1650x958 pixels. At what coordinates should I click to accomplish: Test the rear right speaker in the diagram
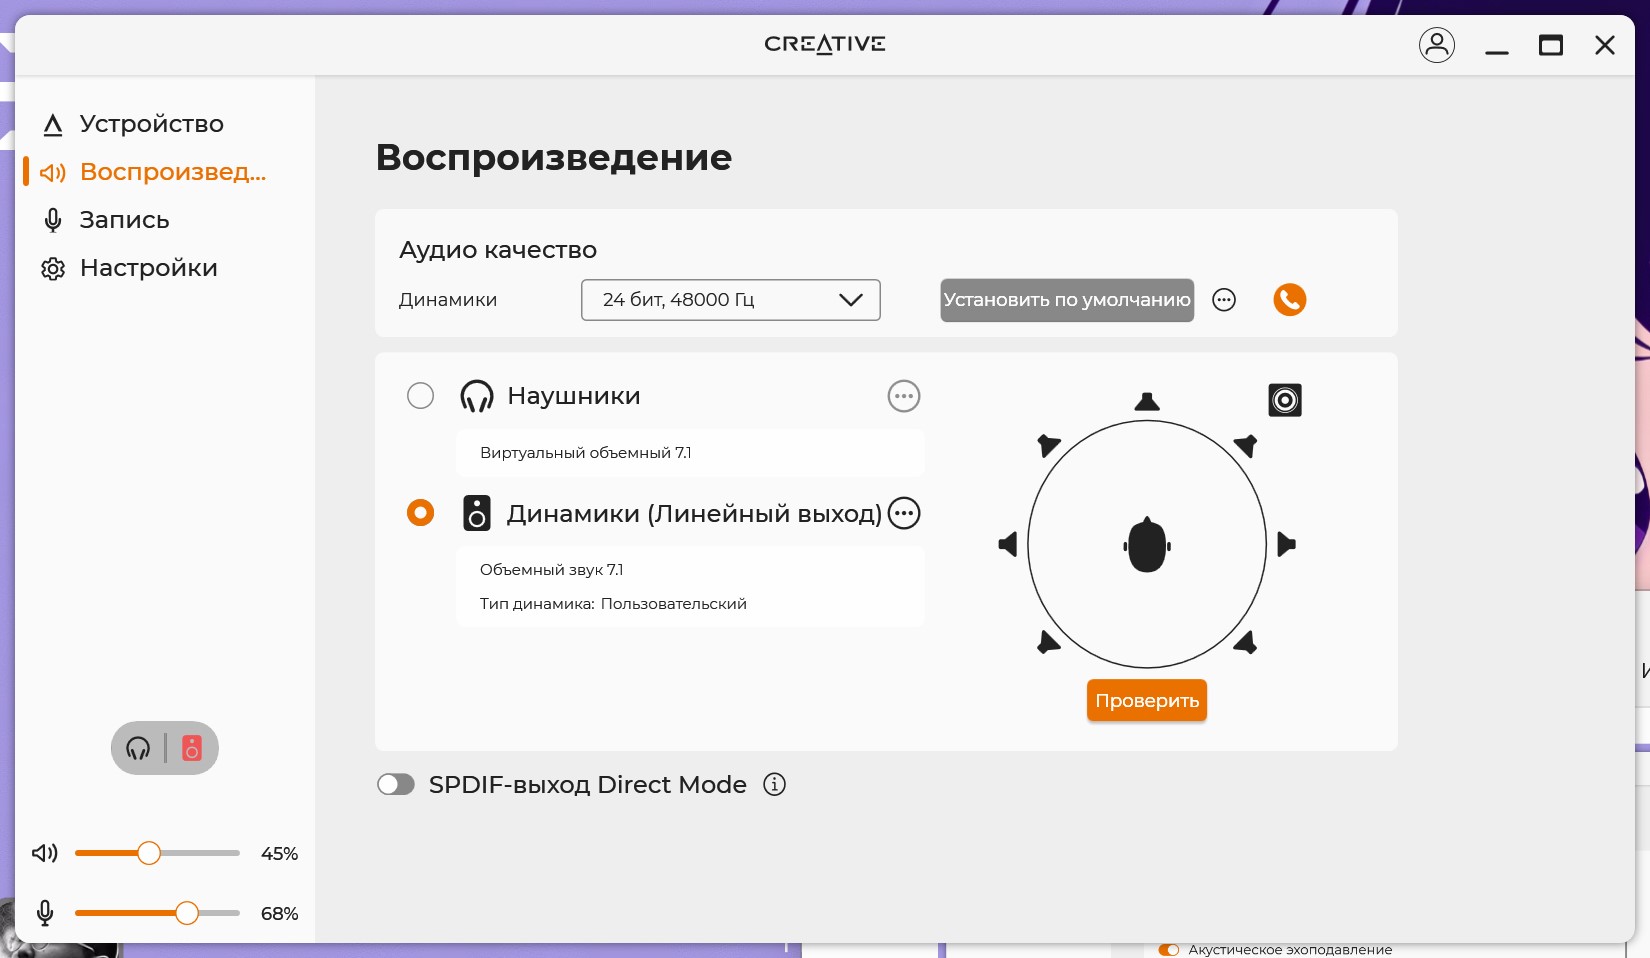click(1246, 642)
